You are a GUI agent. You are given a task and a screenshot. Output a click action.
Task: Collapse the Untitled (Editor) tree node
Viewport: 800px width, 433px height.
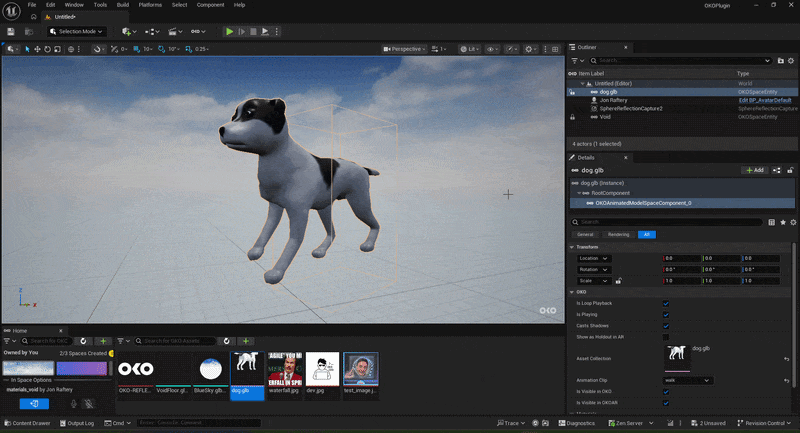pyautogui.click(x=583, y=84)
